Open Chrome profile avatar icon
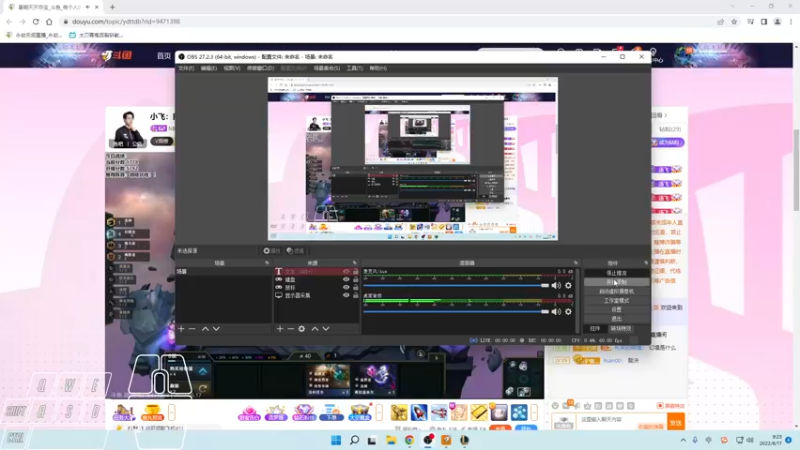 point(778,22)
